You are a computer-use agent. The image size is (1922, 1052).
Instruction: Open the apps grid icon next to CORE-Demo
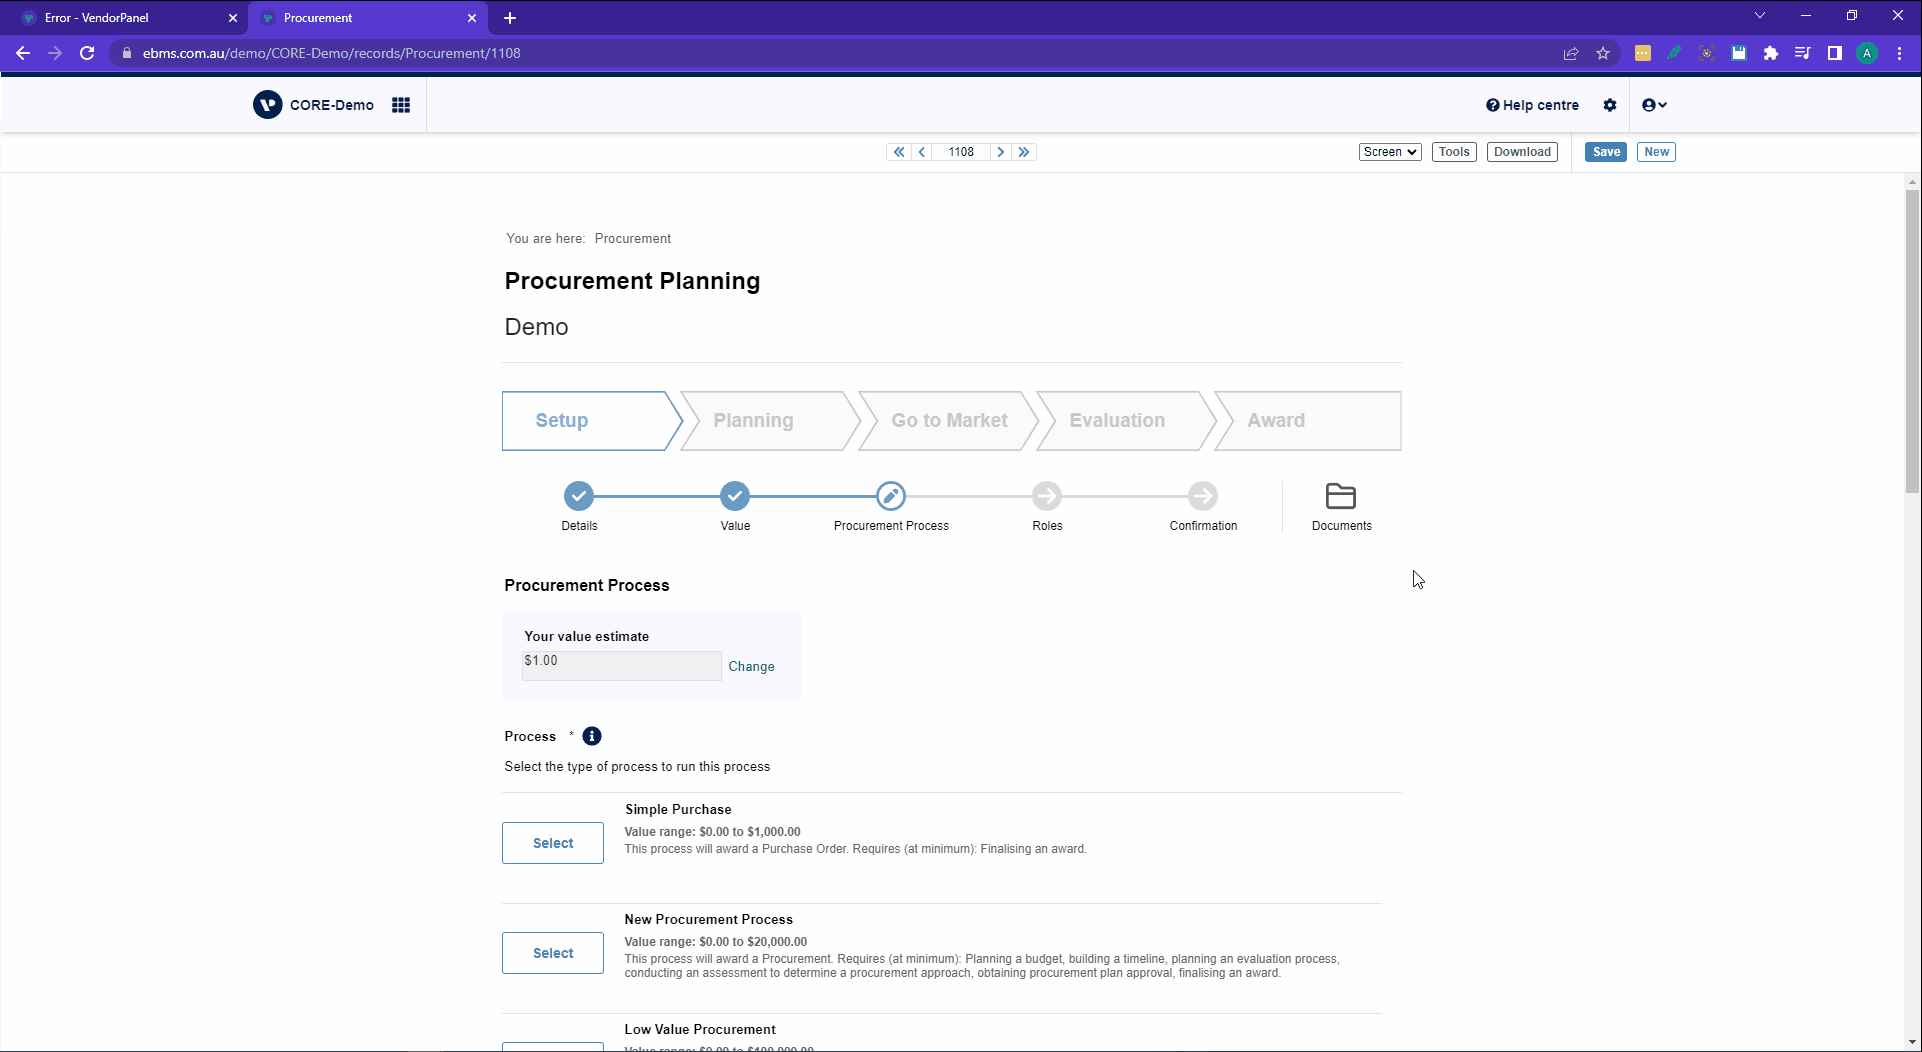pos(401,105)
